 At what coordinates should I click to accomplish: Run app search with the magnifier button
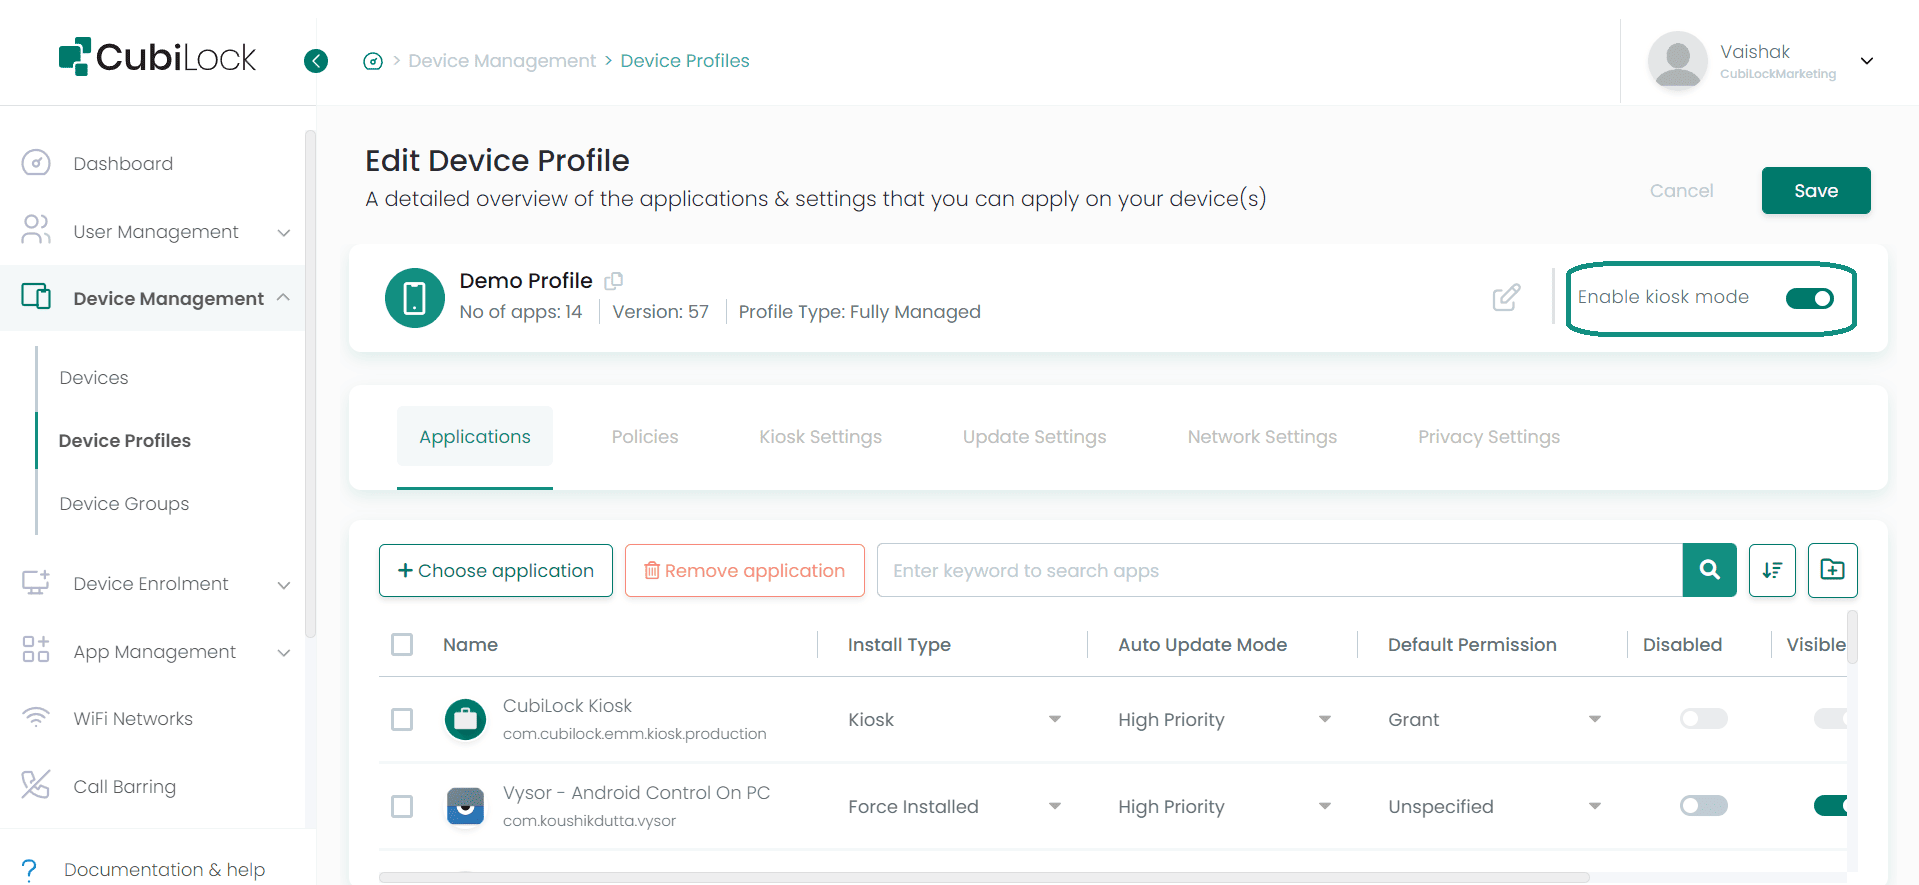[x=1710, y=570]
